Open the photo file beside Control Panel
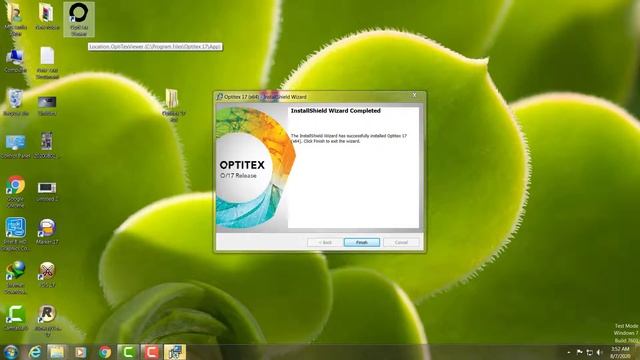The height and width of the screenshot is (360, 640). pos(47,145)
